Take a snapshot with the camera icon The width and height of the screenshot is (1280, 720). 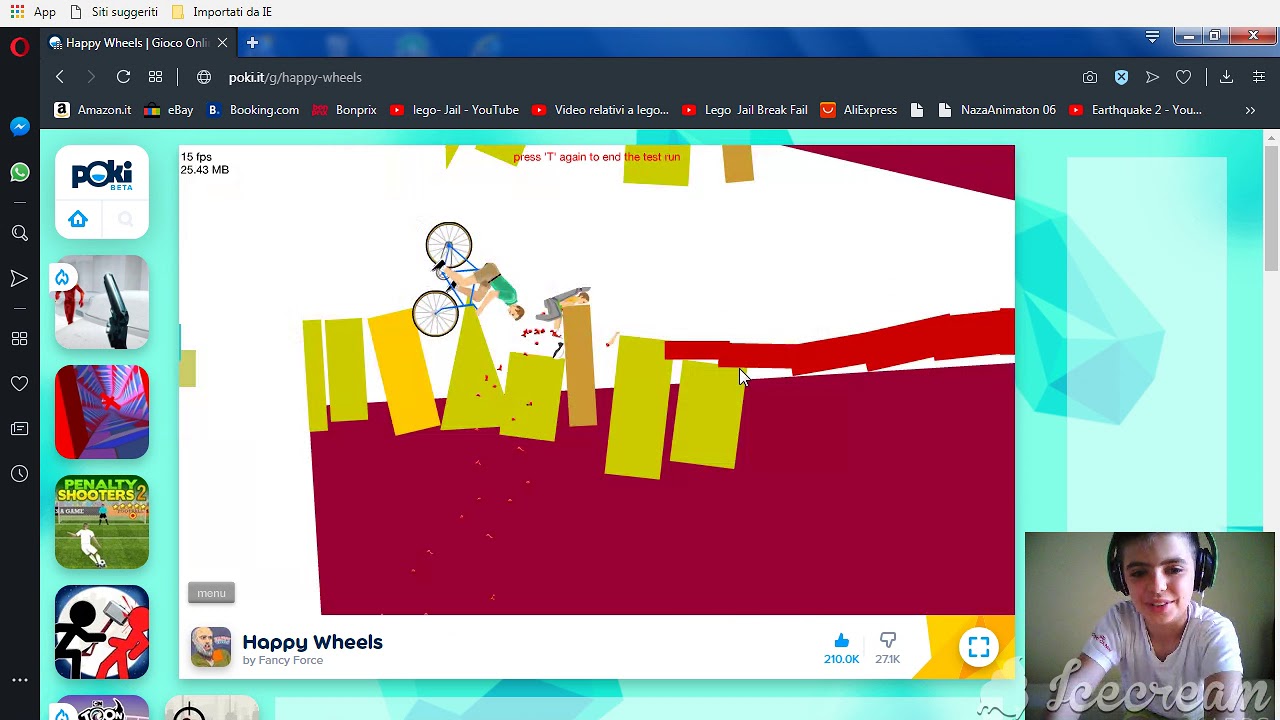[1090, 77]
